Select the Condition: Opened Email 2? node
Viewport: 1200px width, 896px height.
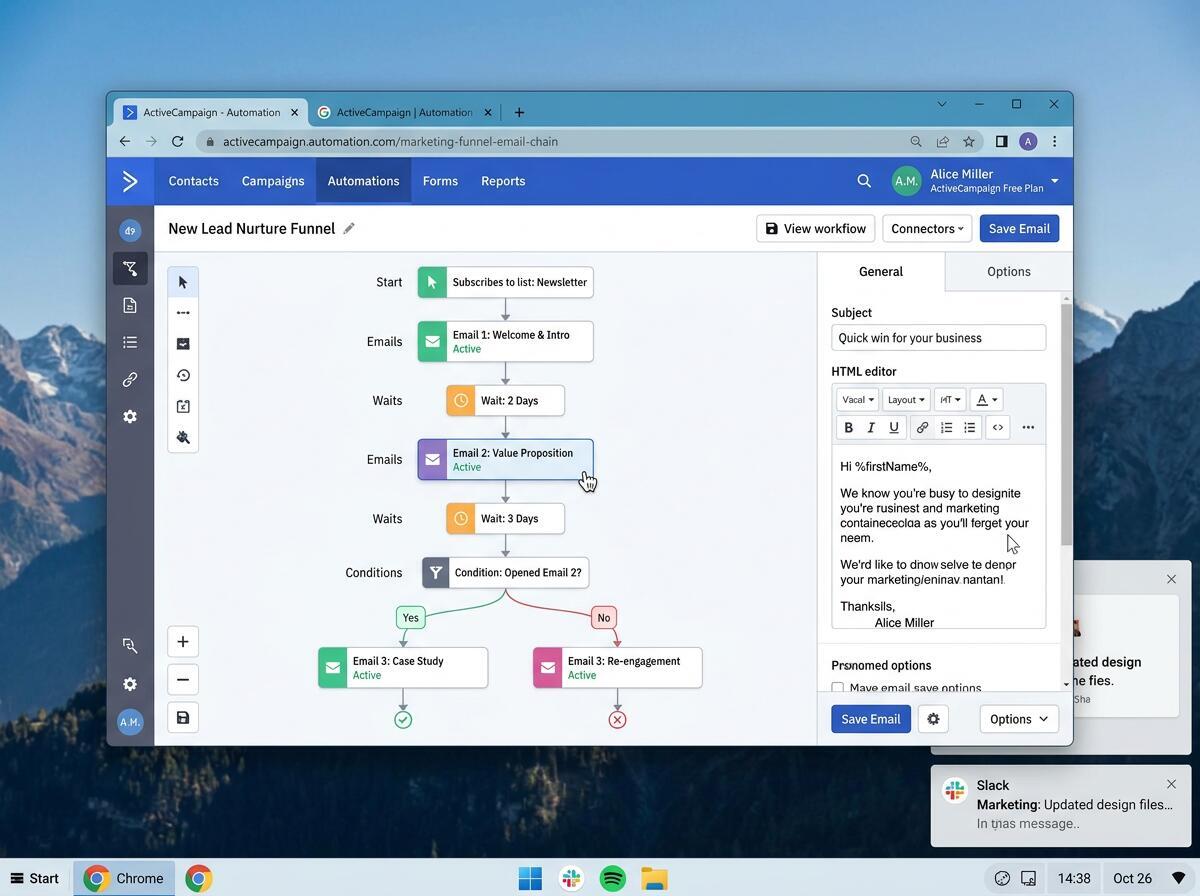point(505,573)
